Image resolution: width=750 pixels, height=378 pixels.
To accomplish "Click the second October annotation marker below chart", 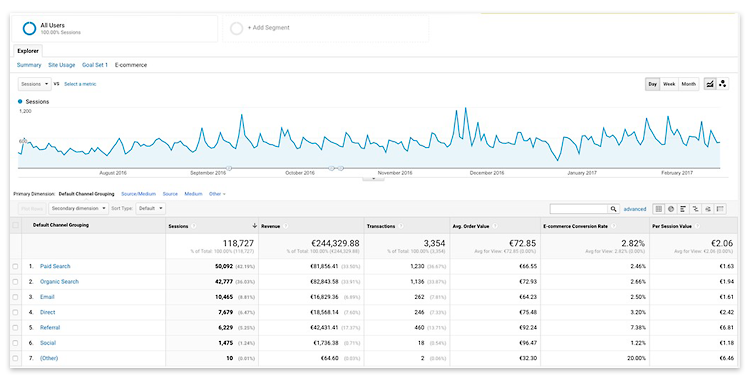I will (x=341, y=168).
